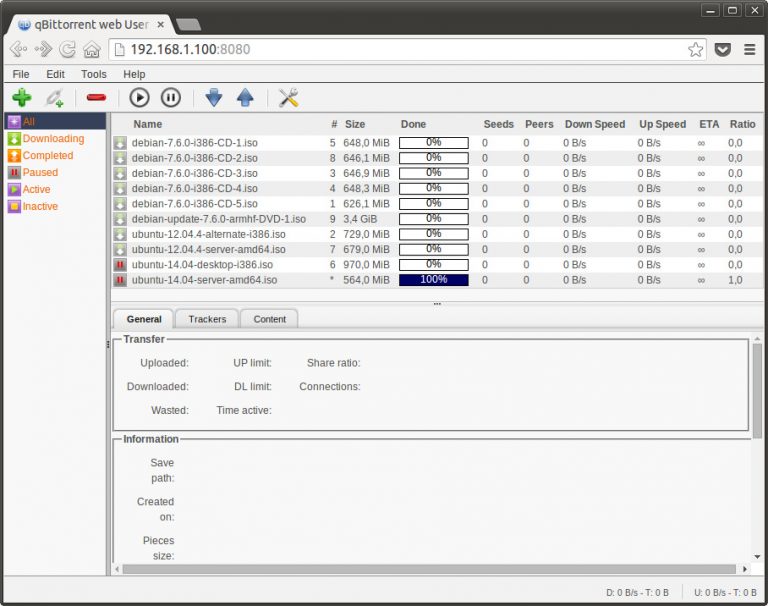Select ubuntu-14.04-desktop-i386.iso torrent
This screenshot has height=606, width=768.
coord(437,265)
